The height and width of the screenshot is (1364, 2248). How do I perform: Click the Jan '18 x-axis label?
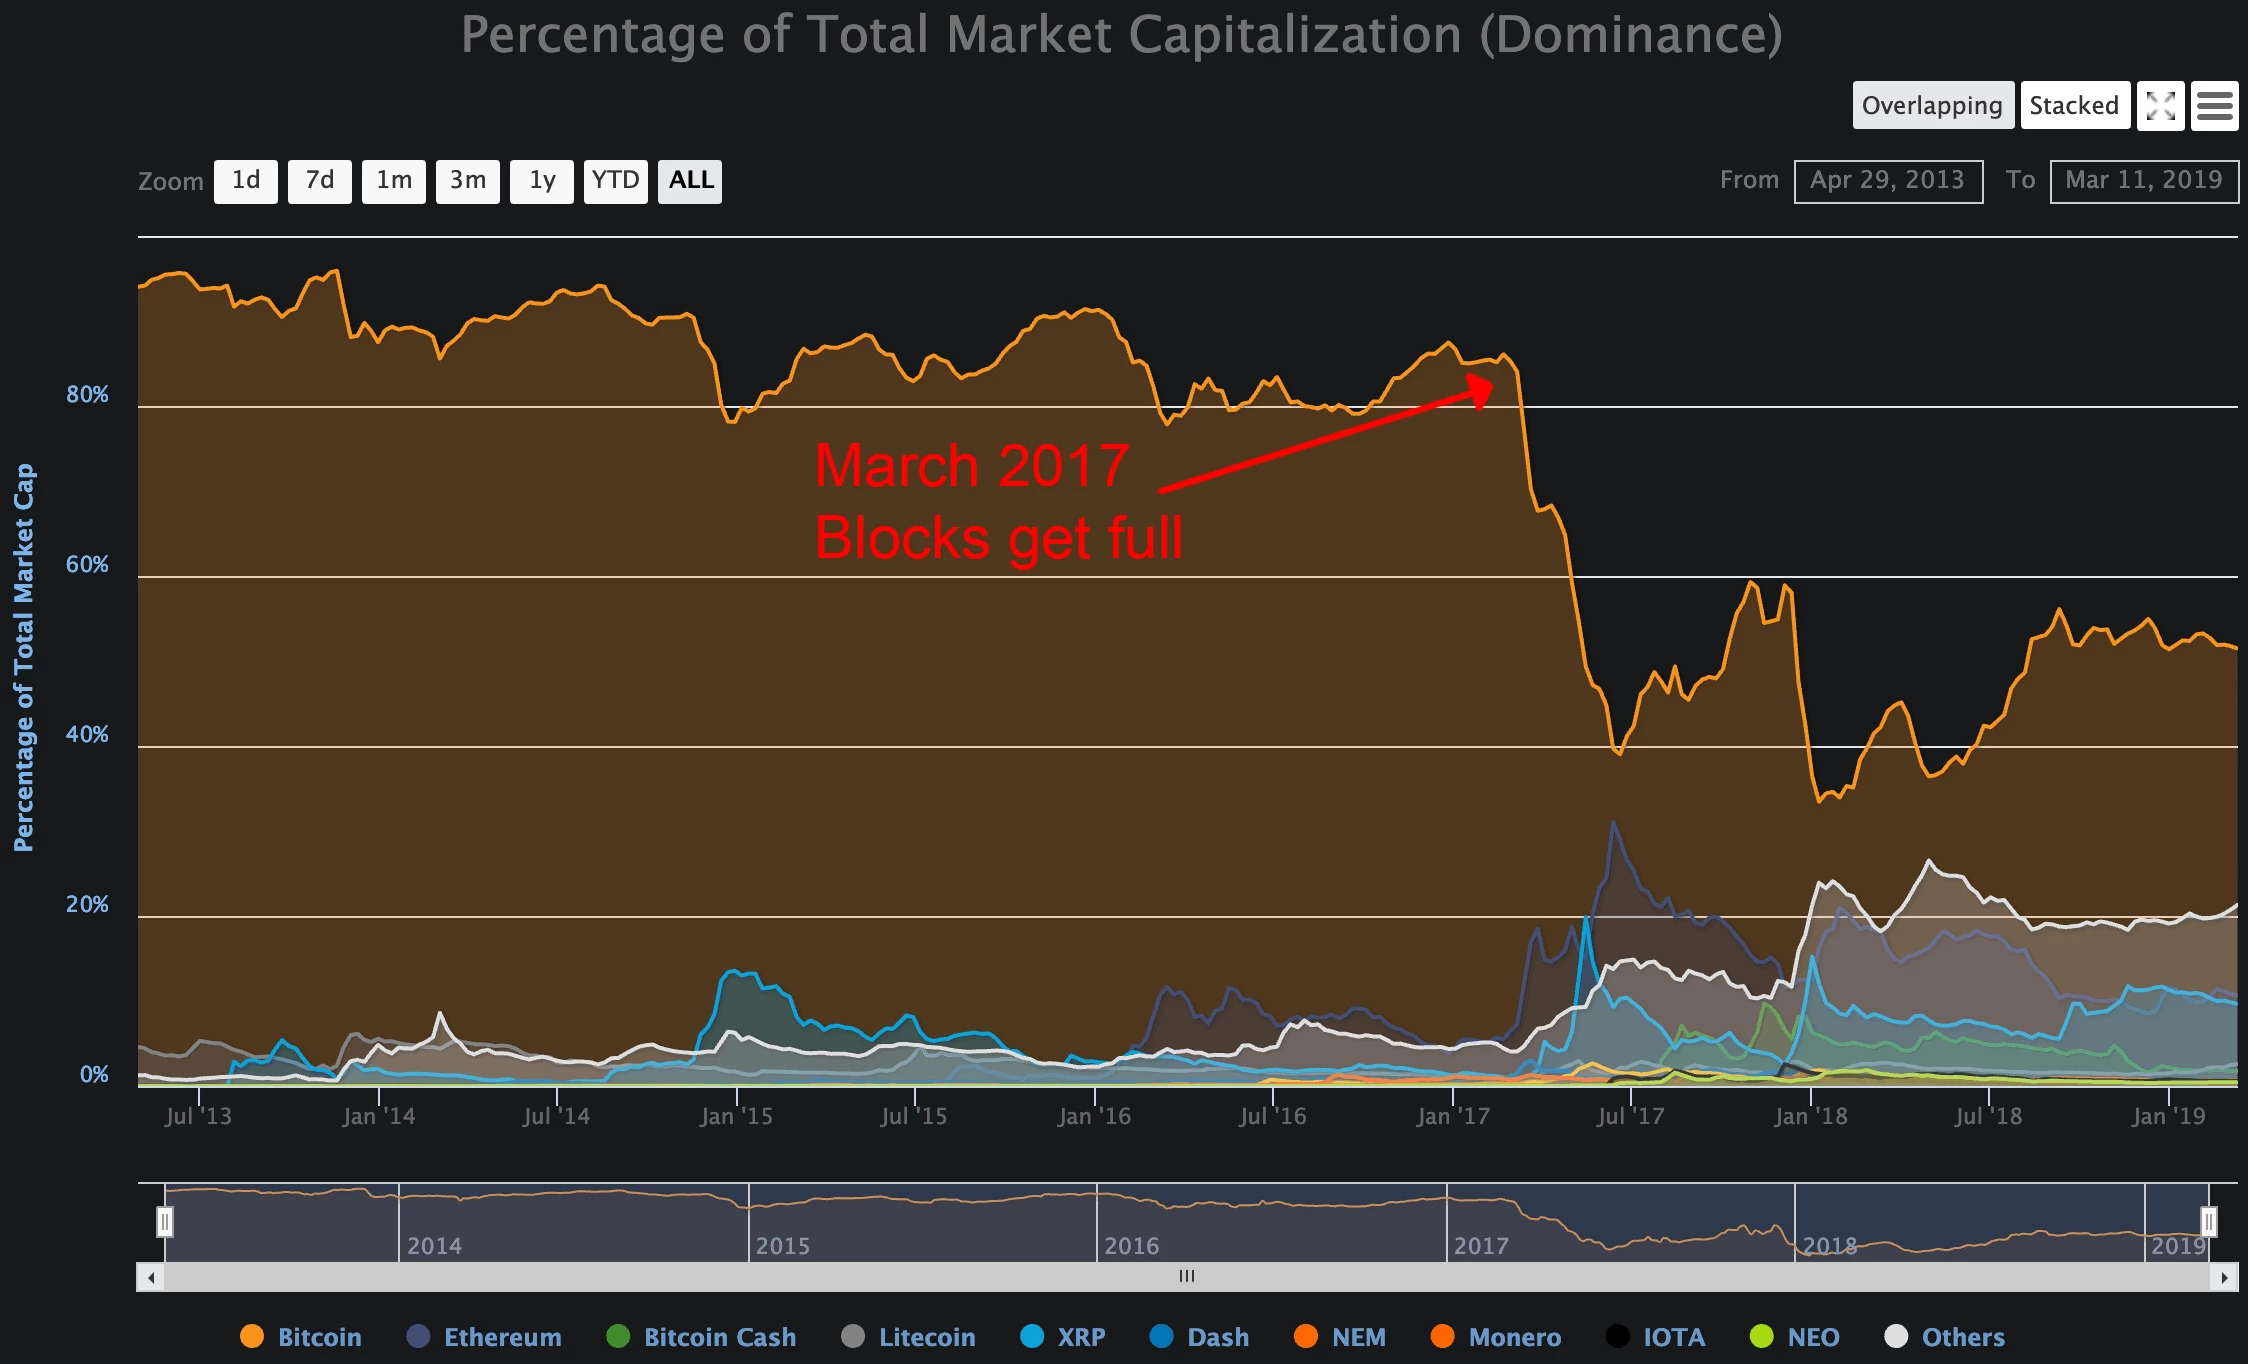click(1811, 1116)
